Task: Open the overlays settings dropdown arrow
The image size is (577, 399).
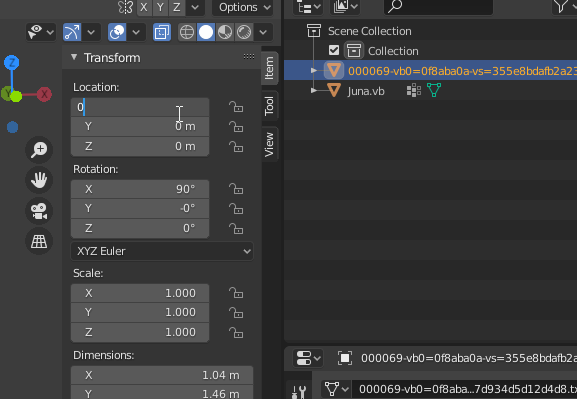Action: (136, 32)
